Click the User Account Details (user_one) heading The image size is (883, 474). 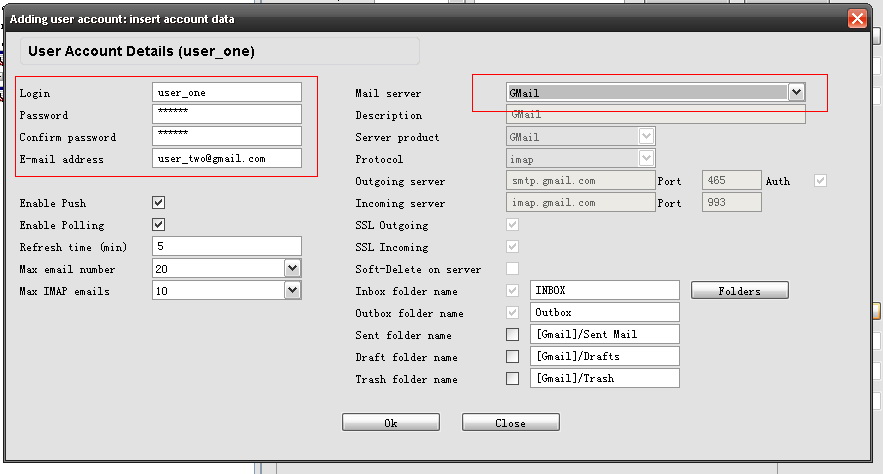(141, 51)
